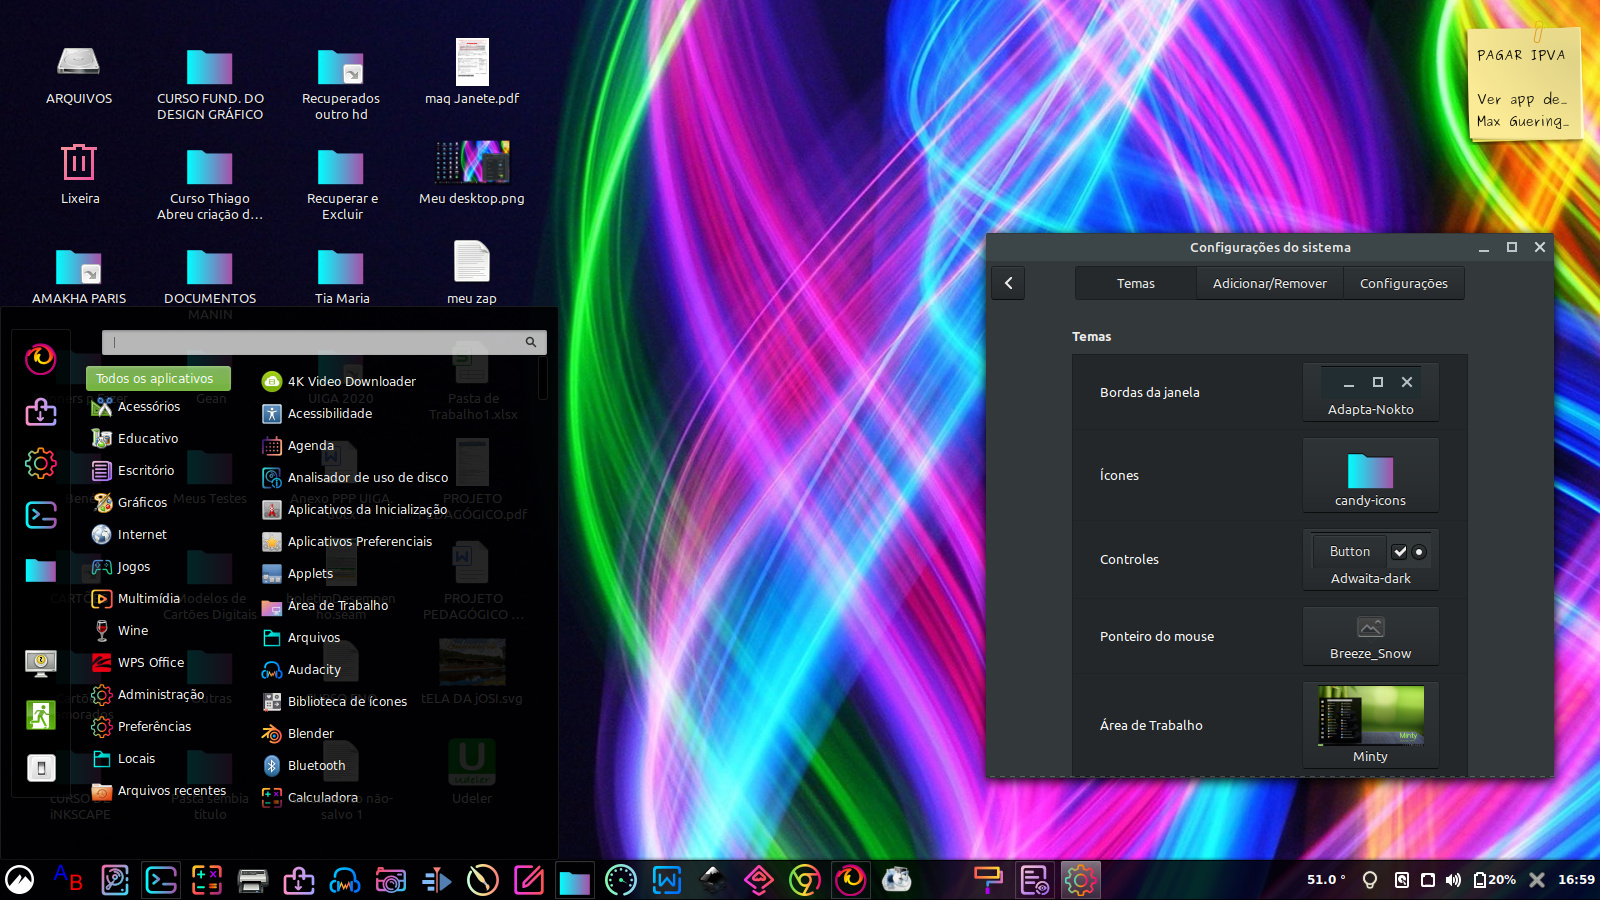Switch to the Configurações tab
1600x900 pixels.
(x=1403, y=284)
